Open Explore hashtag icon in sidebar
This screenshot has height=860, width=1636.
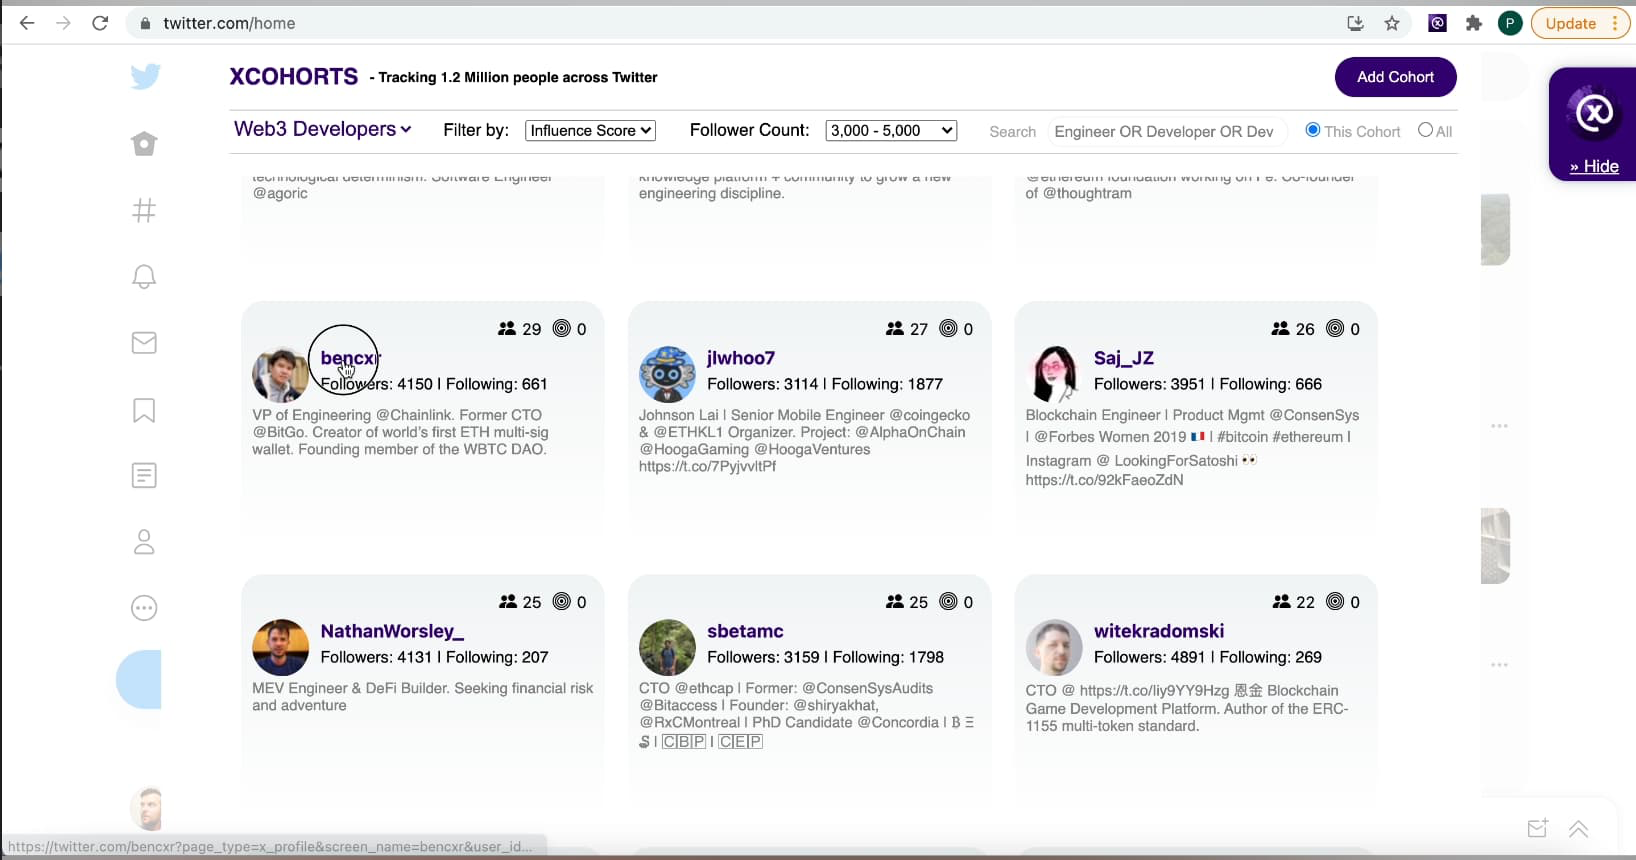point(144,210)
